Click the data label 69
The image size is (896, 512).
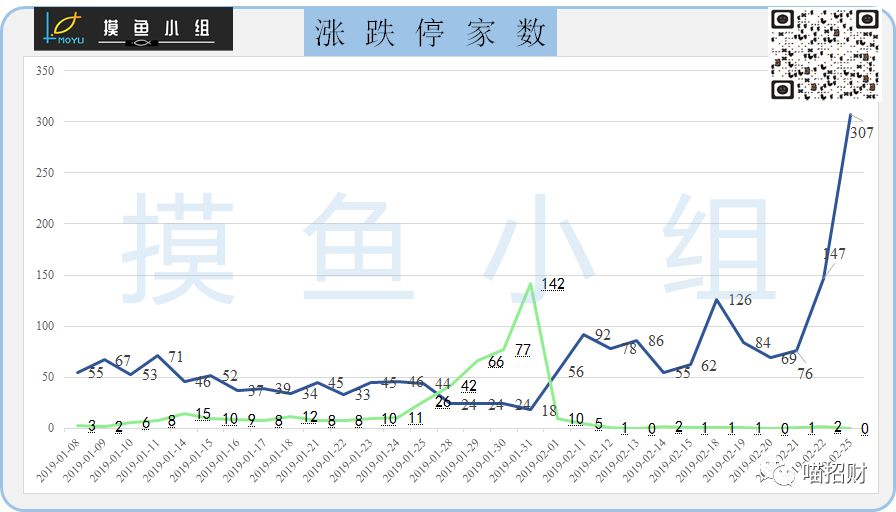pyautogui.click(x=789, y=359)
